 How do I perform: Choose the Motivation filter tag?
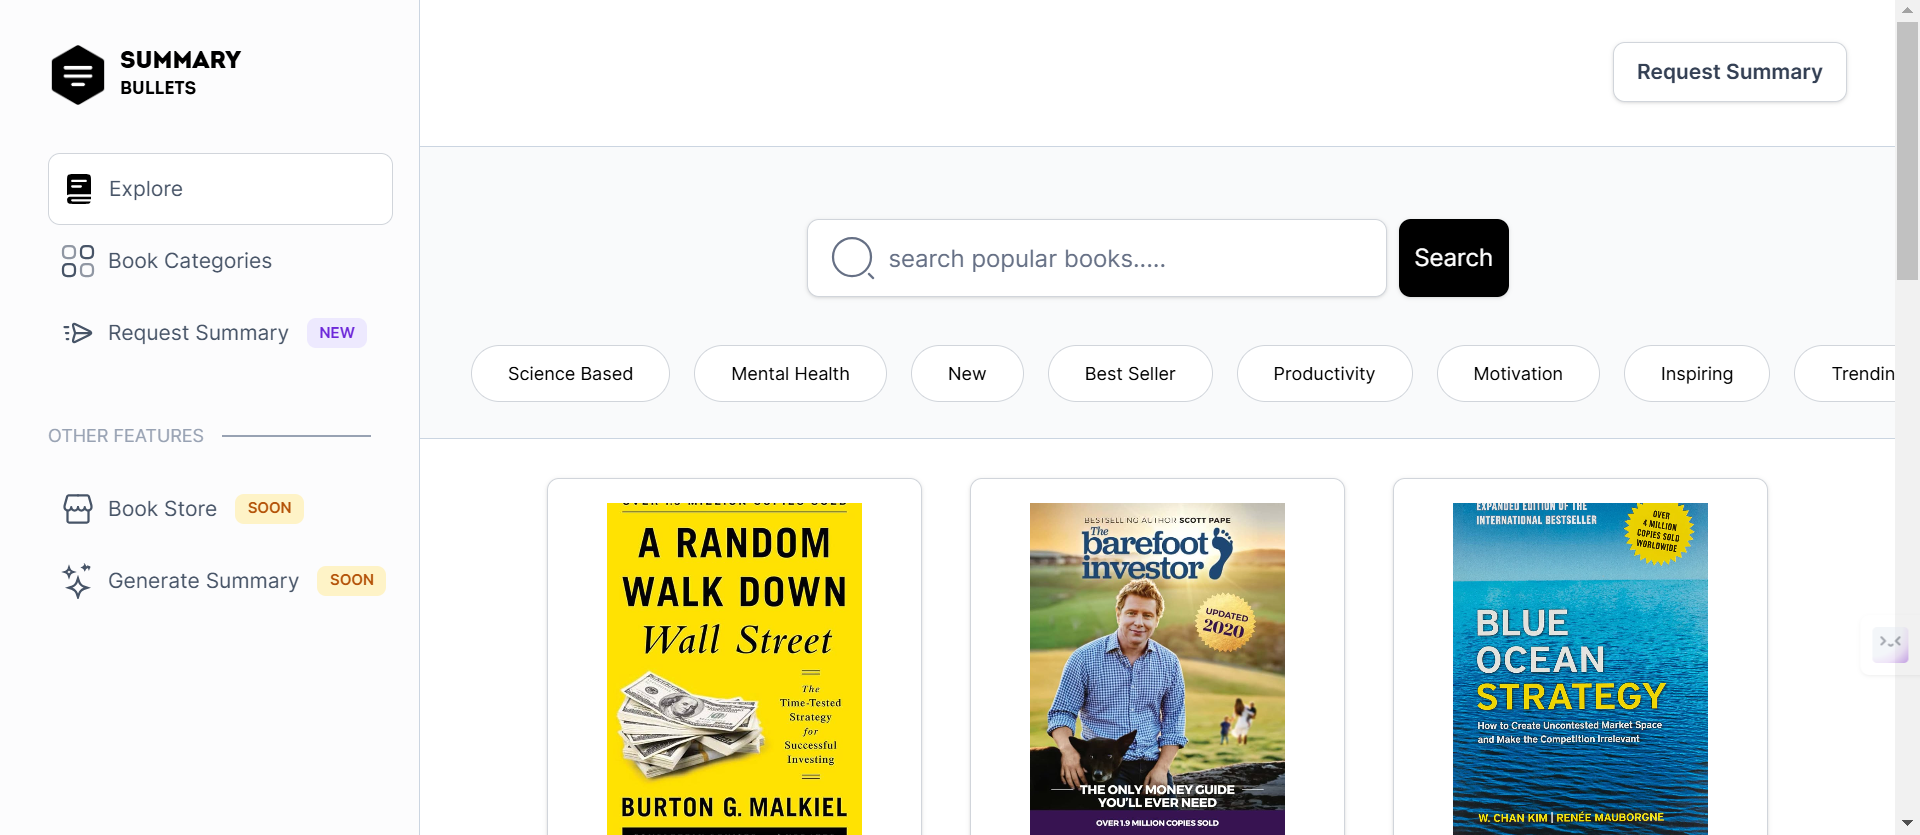(1518, 374)
